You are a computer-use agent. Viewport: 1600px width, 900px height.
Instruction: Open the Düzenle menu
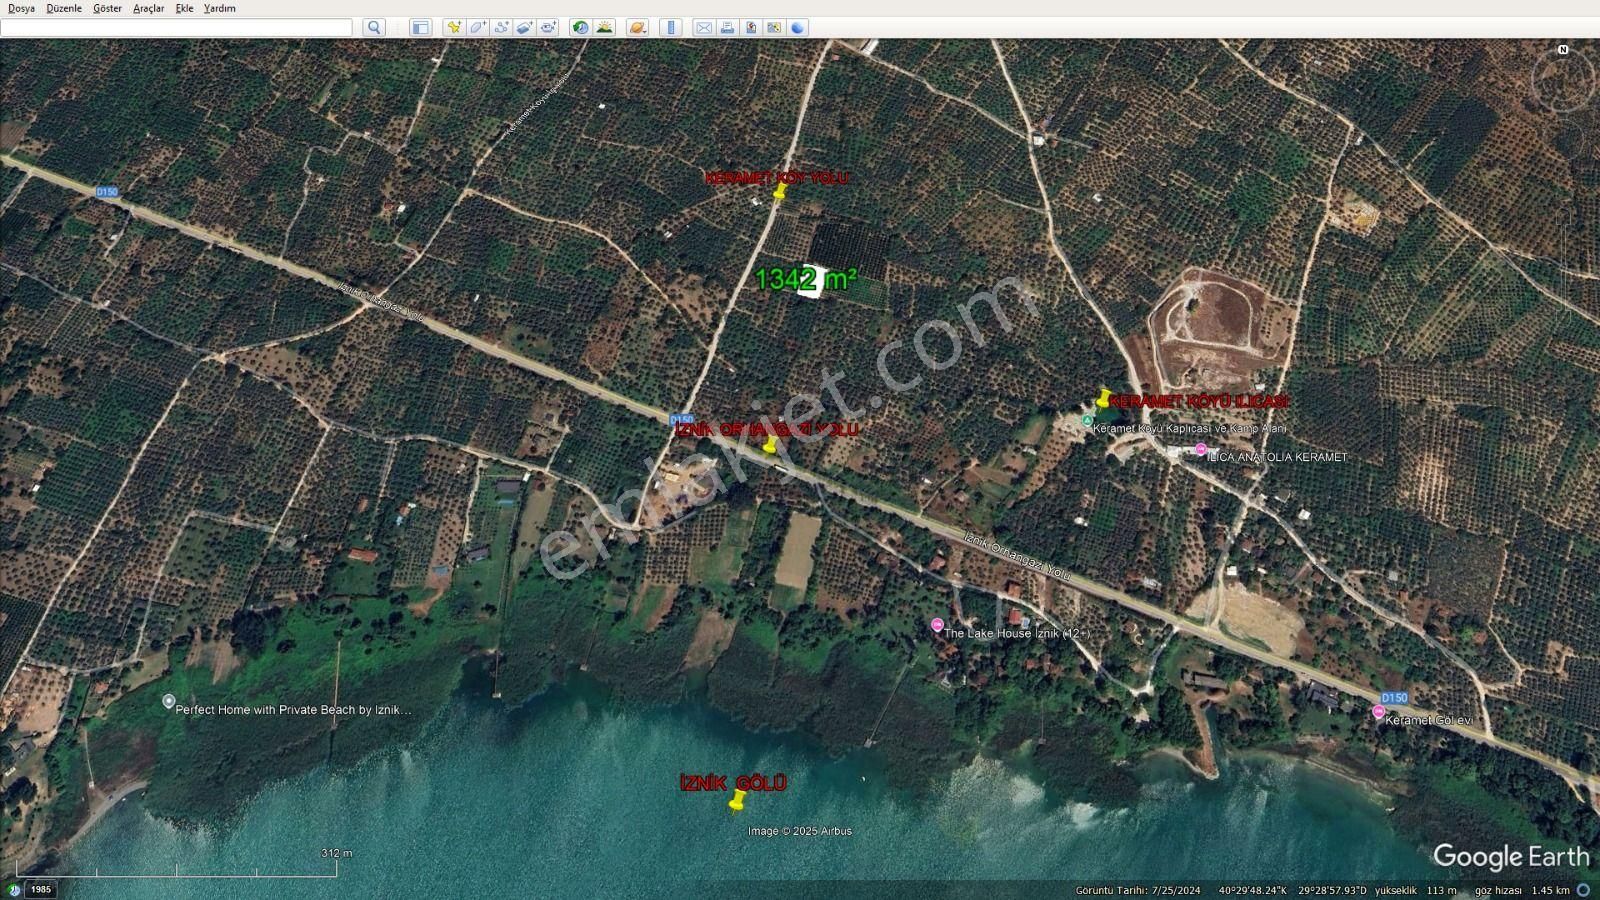[x=64, y=8]
